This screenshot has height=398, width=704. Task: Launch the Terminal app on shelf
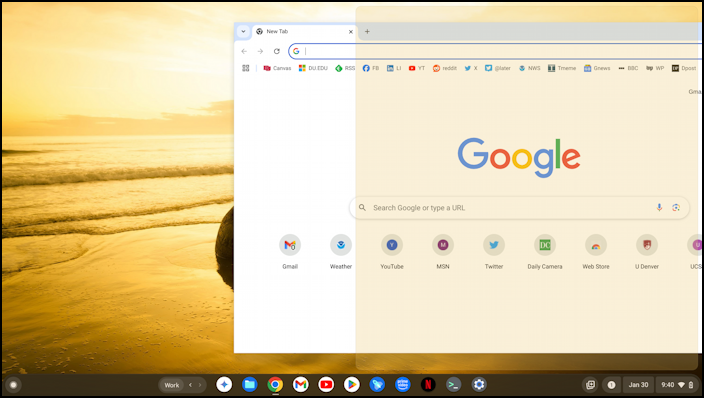453,385
